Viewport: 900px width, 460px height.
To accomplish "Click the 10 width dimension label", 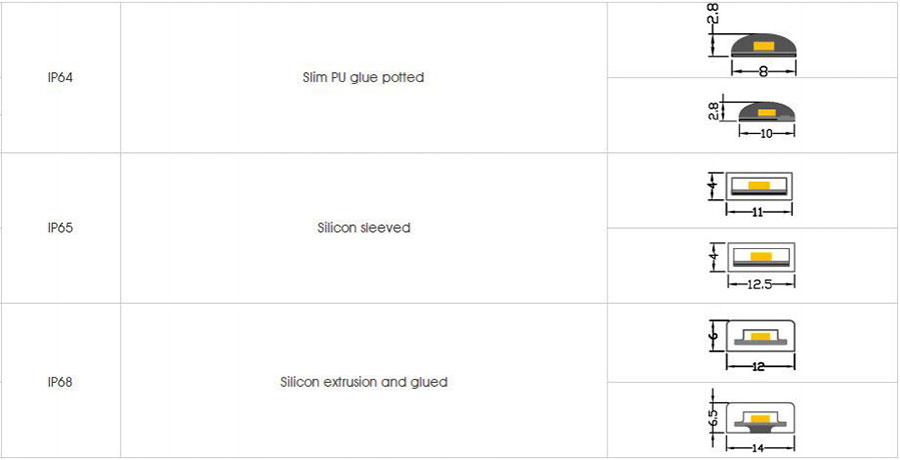I will (x=767, y=133).
